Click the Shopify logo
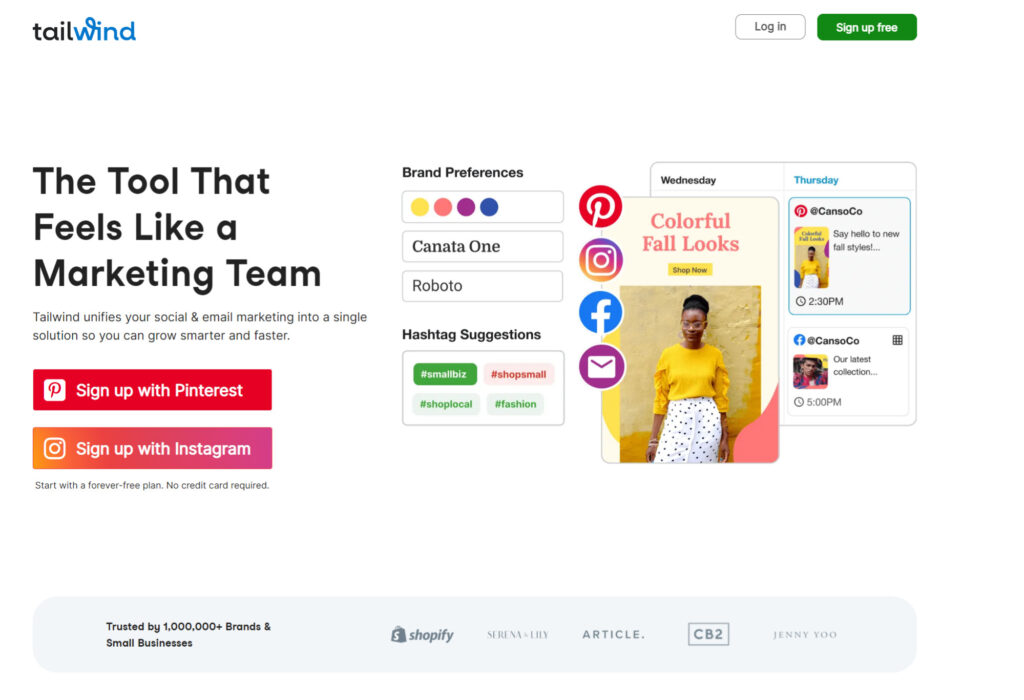This screenshot has height=700, width=1024. 422,634
